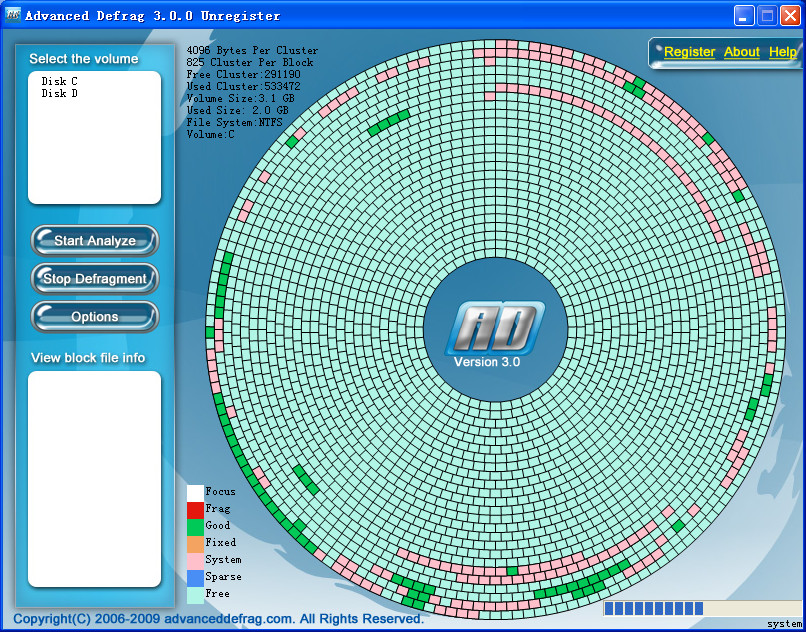Screen dimensions: 806x632
Task: Click the View block file info box
Action: tap(95, 479)
